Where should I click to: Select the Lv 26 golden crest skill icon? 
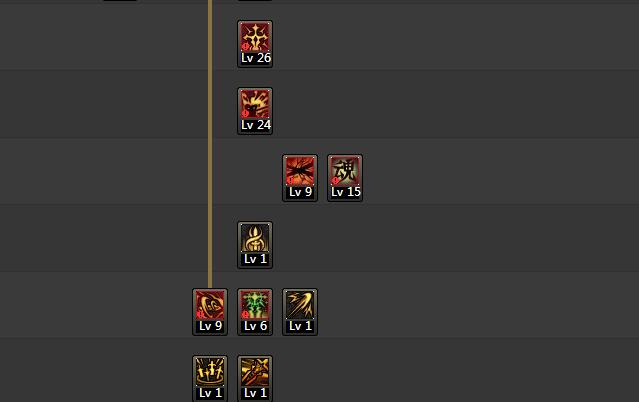coord(255,44)
